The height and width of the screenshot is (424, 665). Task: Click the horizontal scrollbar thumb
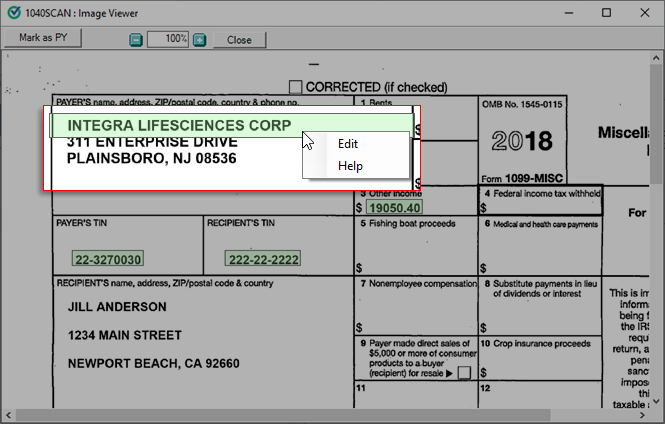pyautogui.click(x=283, y=415)
